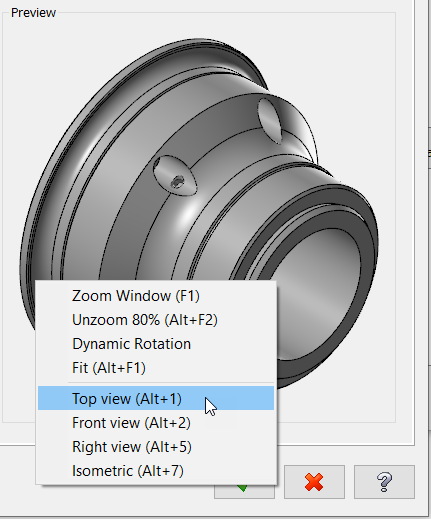Click the red X cancel button
Image resolution: width=431 pixels, height=519 pixels.
click(x=314, y=482)
